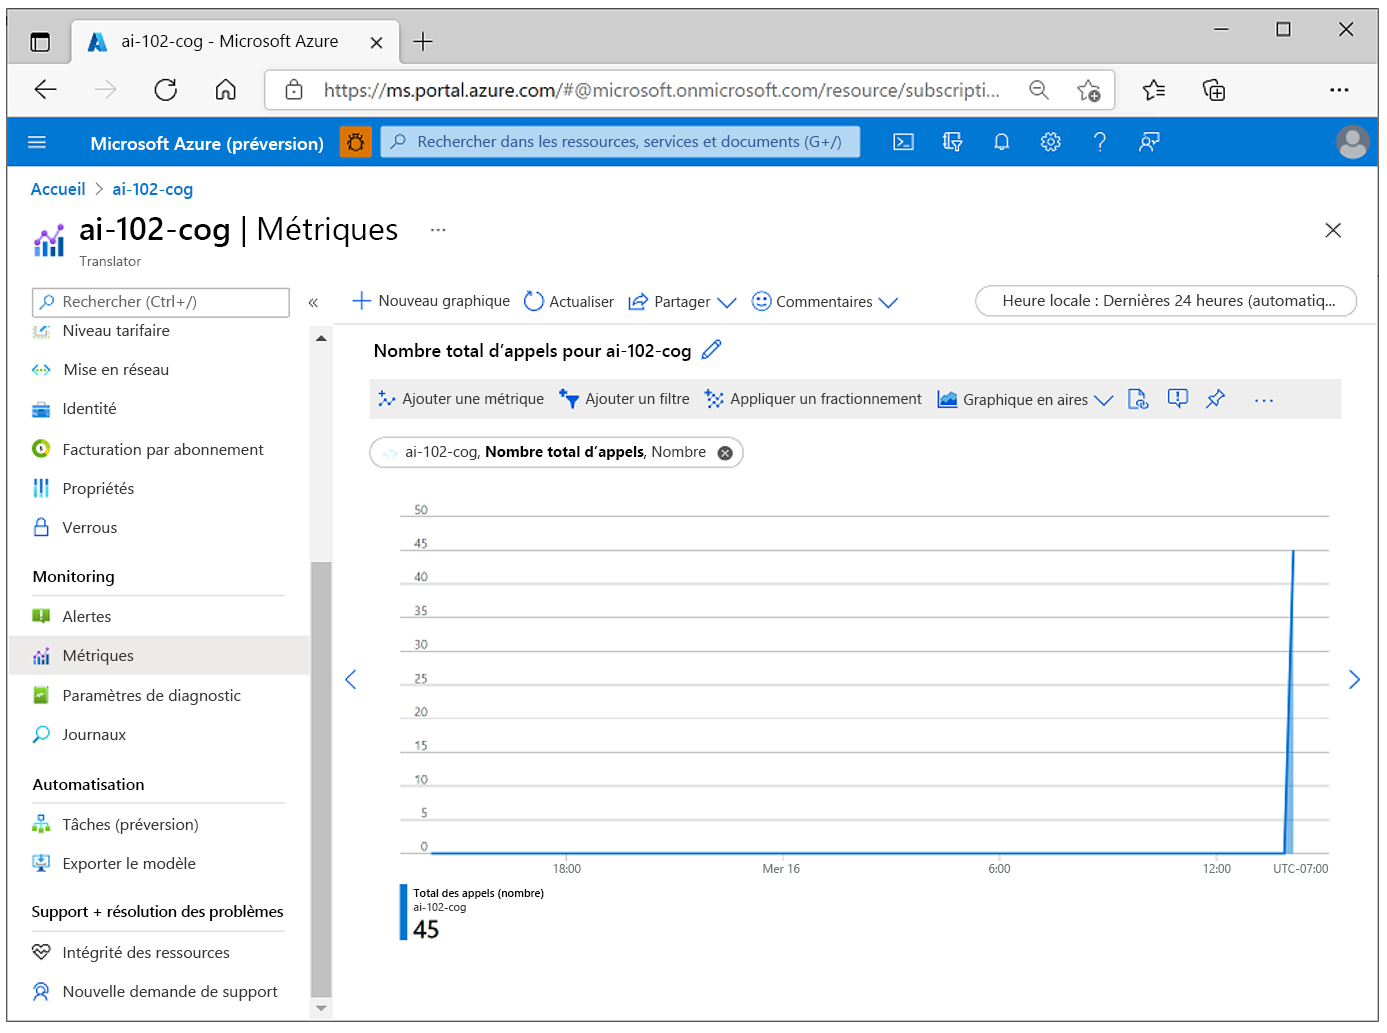Go to browser home page

[226, 90]
